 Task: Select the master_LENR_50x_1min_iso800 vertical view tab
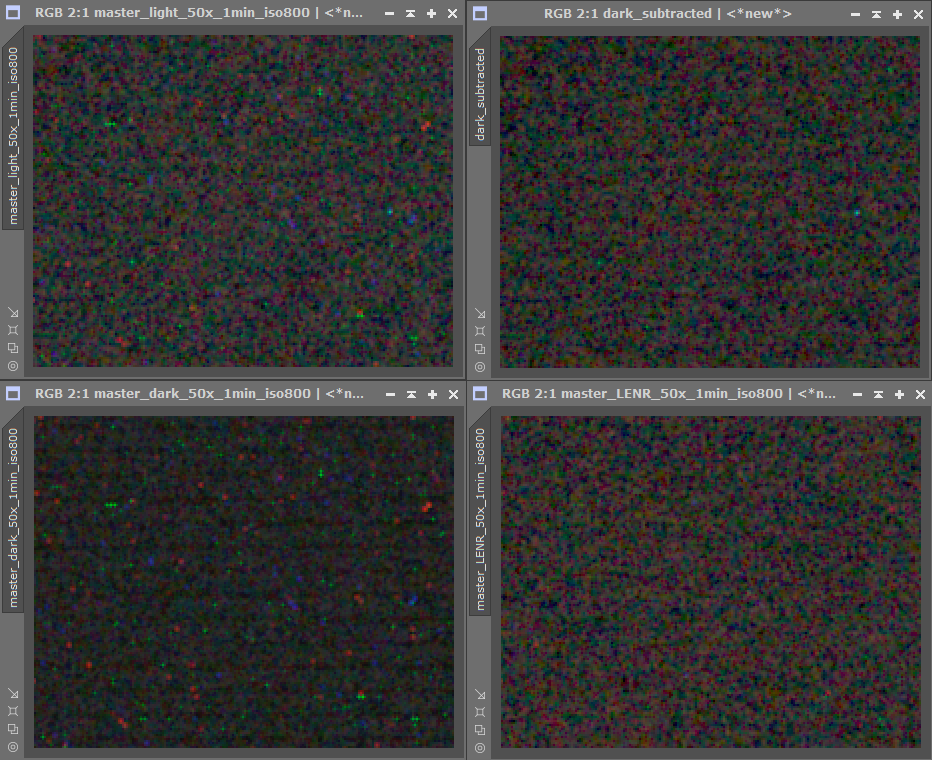(481, 518)
